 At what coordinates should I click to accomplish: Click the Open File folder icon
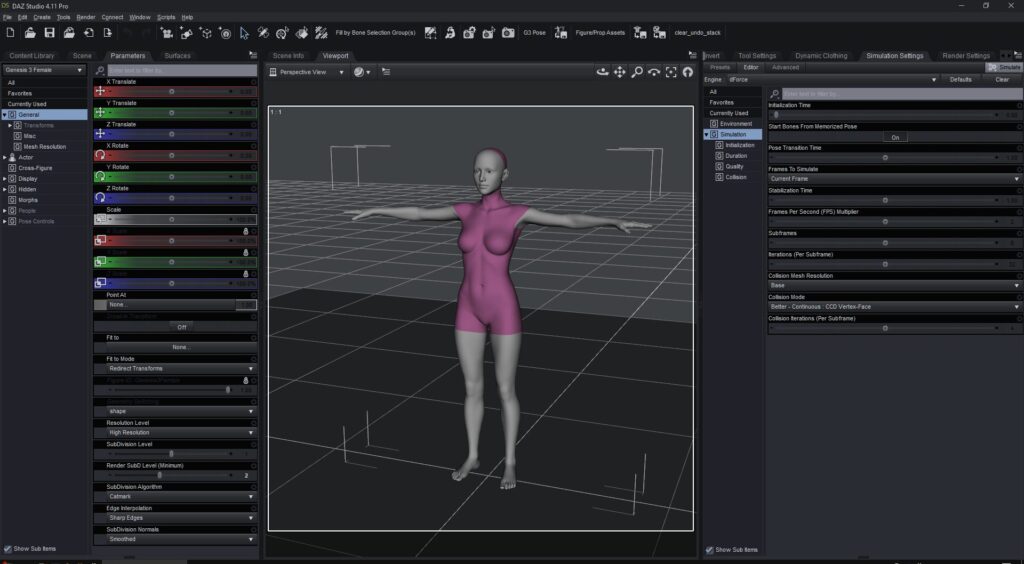pos(30,33)
